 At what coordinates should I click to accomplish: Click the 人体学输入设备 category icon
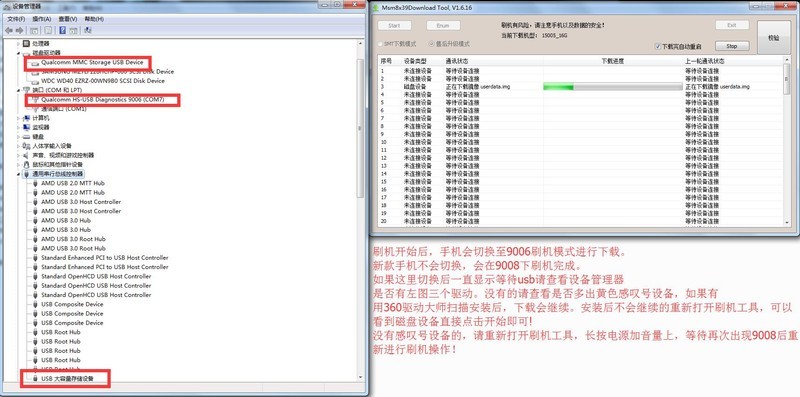[x=27, y=146]
